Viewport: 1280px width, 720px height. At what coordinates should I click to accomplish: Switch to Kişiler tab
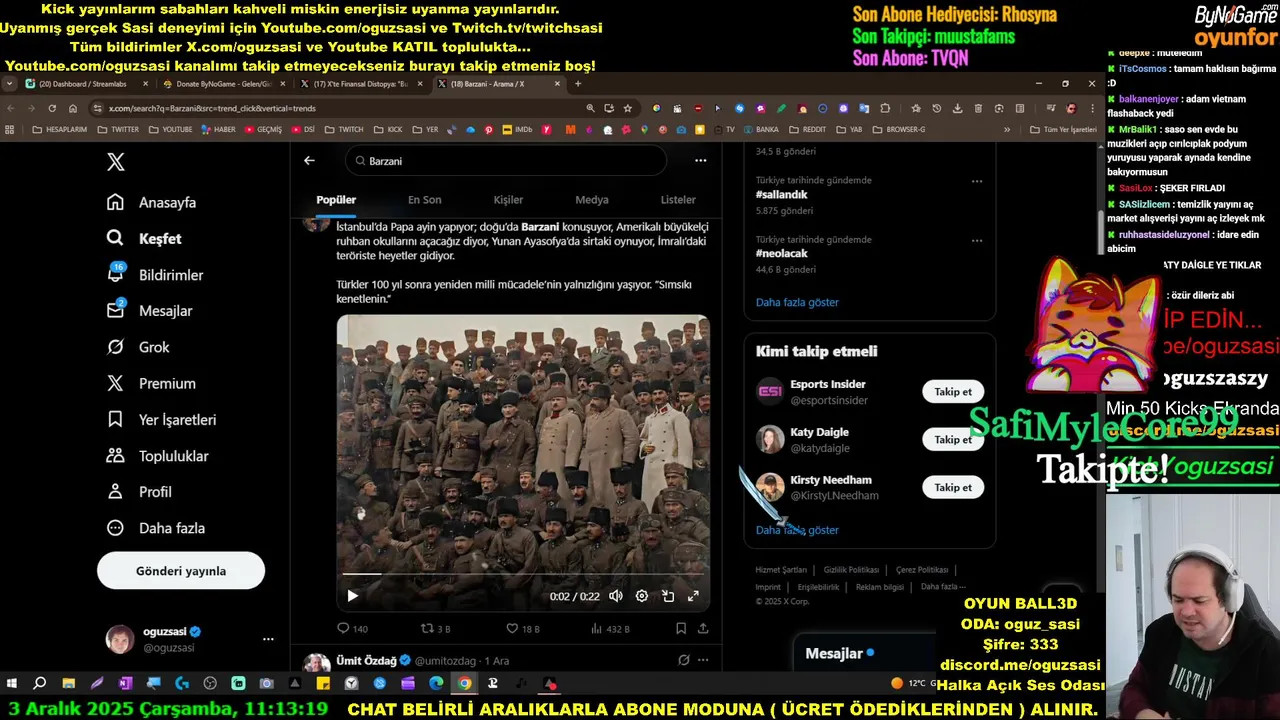tap(508, 199)
